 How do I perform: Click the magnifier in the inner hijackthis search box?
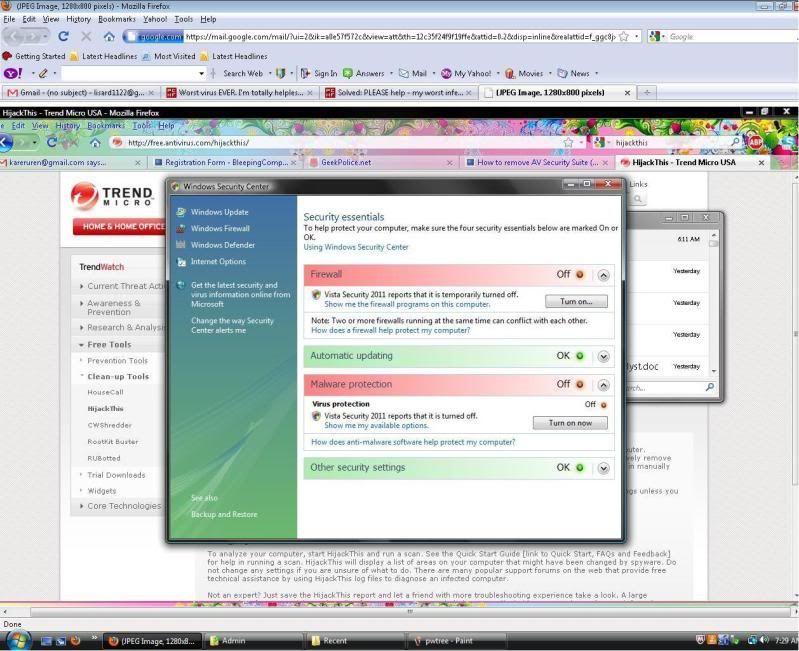(x=735, y=142)
